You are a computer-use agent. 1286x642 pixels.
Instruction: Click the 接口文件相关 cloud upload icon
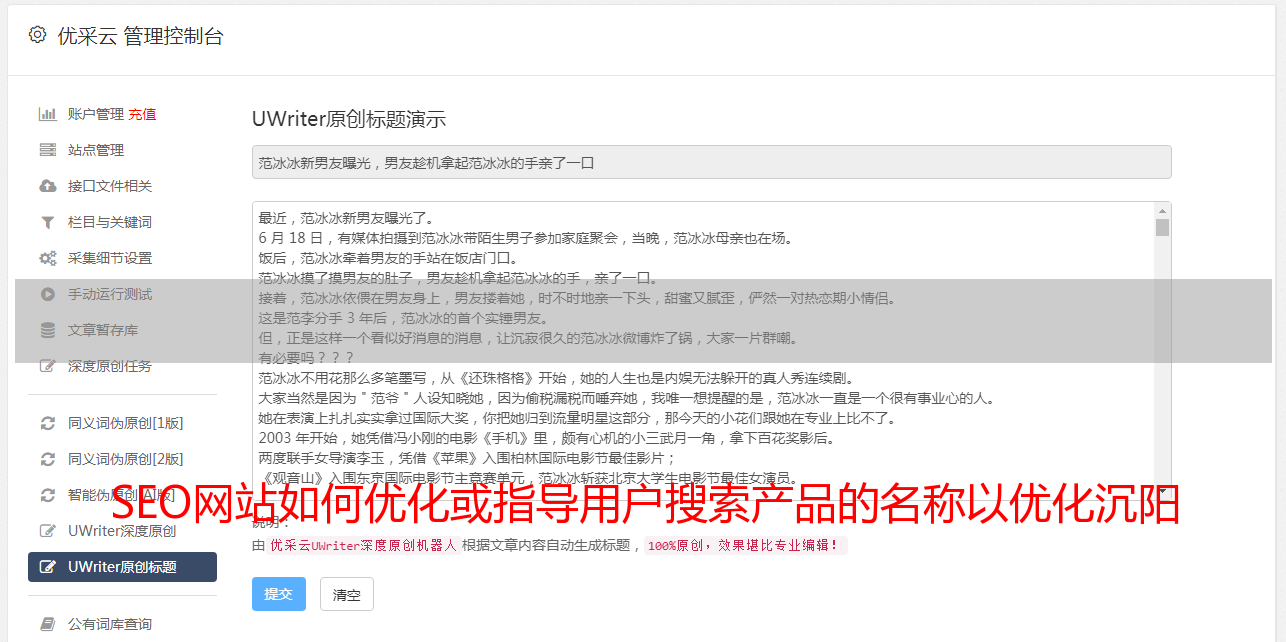(47, 186)
